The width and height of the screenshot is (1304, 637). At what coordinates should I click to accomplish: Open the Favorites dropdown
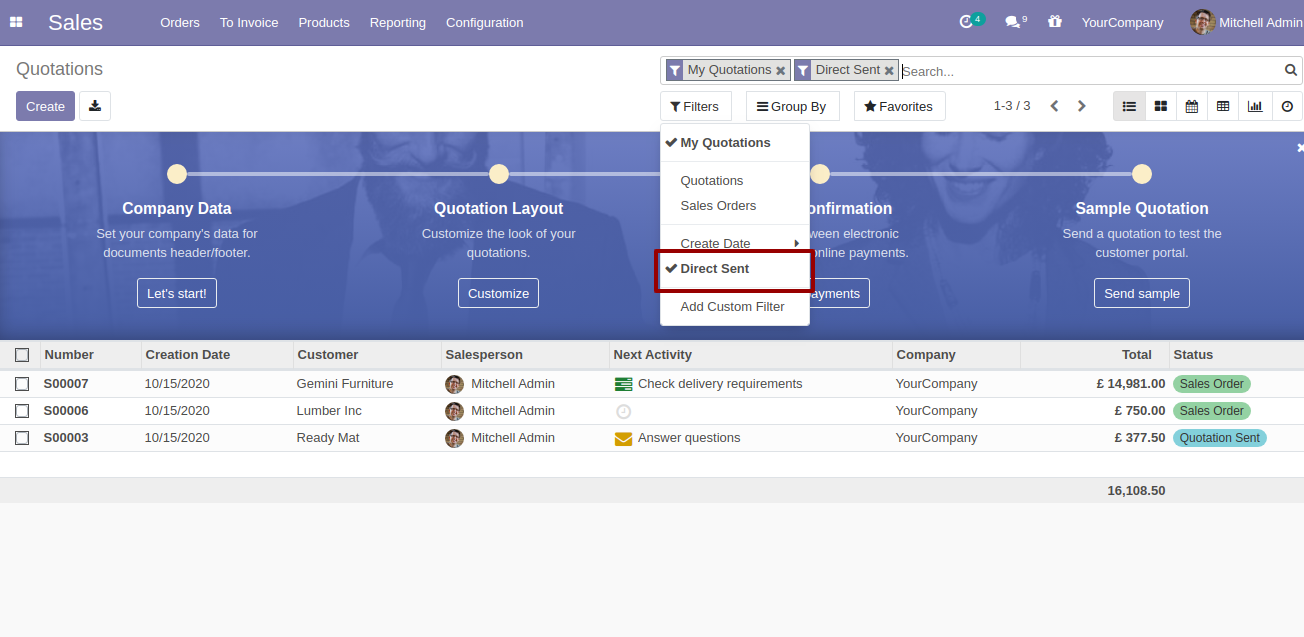click(899, 106)
